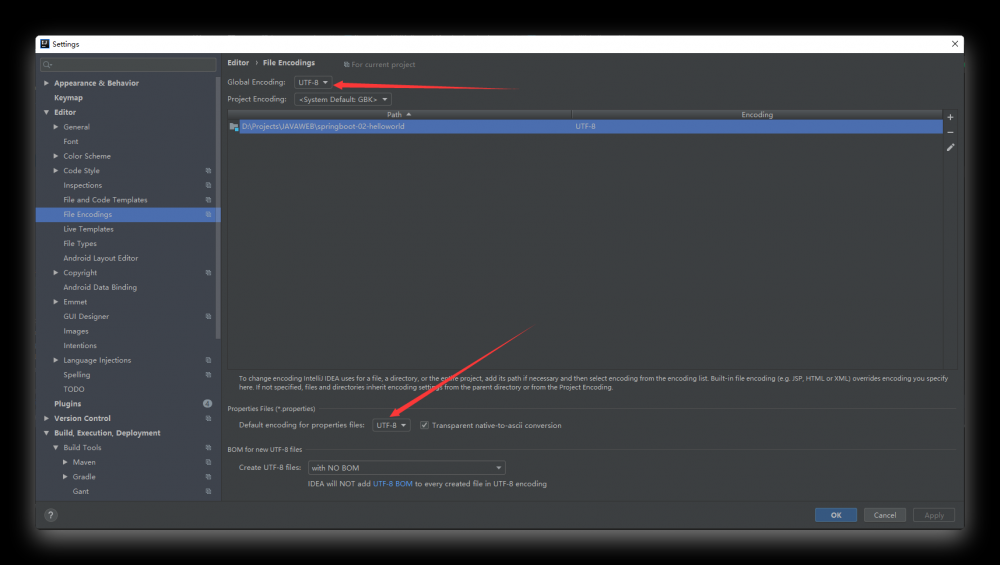Select TODO in settings tree
Image resolution: width=1000 pixels, height=565 pixels.
(73, 390)
